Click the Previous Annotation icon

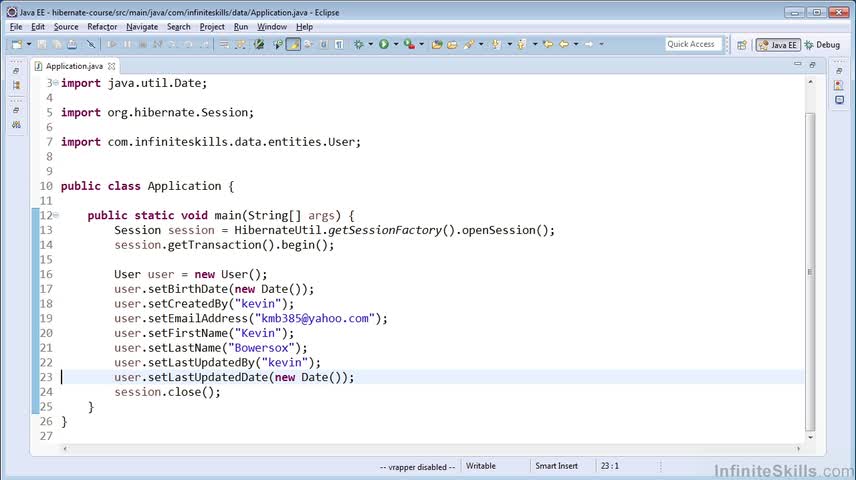click(521, 44)
